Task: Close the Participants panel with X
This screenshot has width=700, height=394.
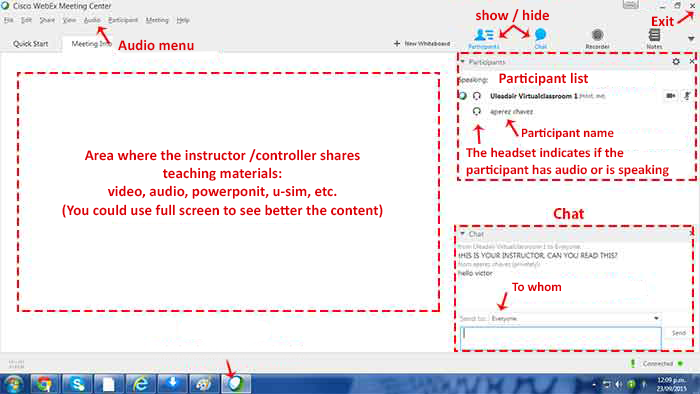Action: 692,61
